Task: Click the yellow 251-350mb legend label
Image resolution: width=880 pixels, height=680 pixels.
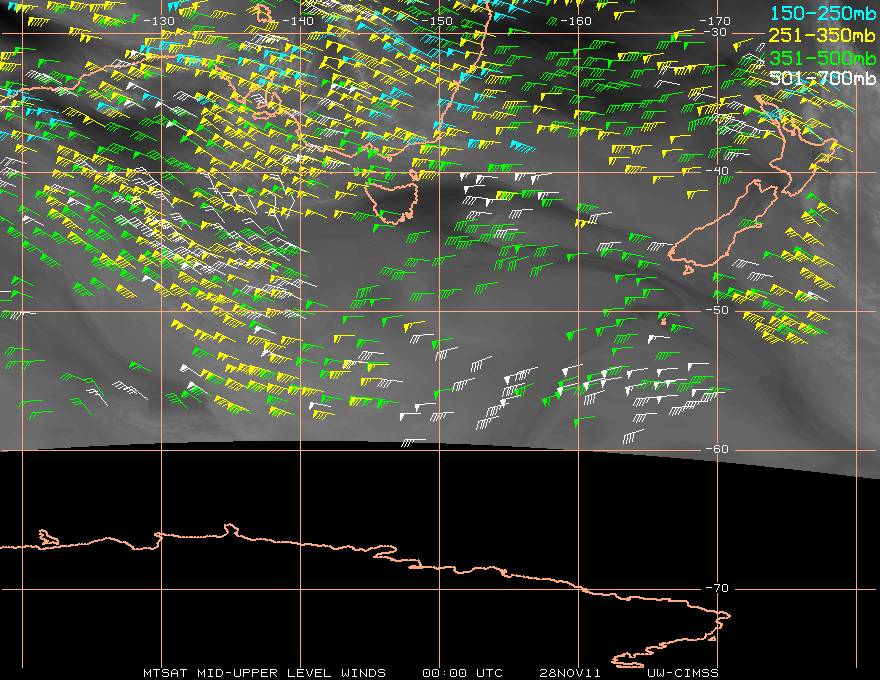Action: pos(823,35)
